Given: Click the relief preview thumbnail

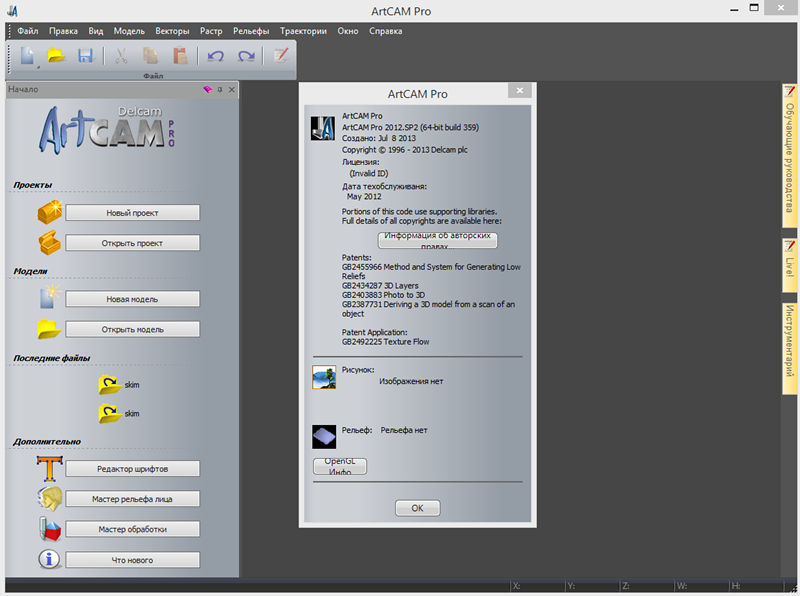Looking at the screenshot, I should point(324,437).
